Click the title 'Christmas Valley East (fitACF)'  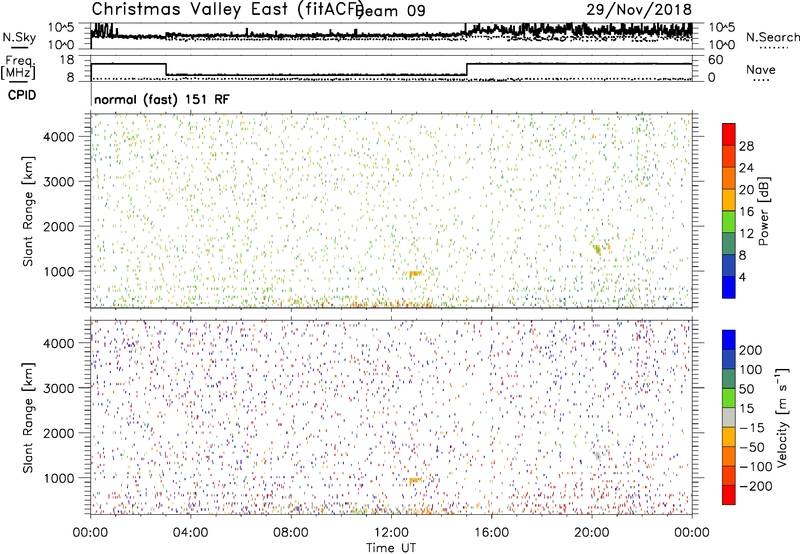(227, 10)
